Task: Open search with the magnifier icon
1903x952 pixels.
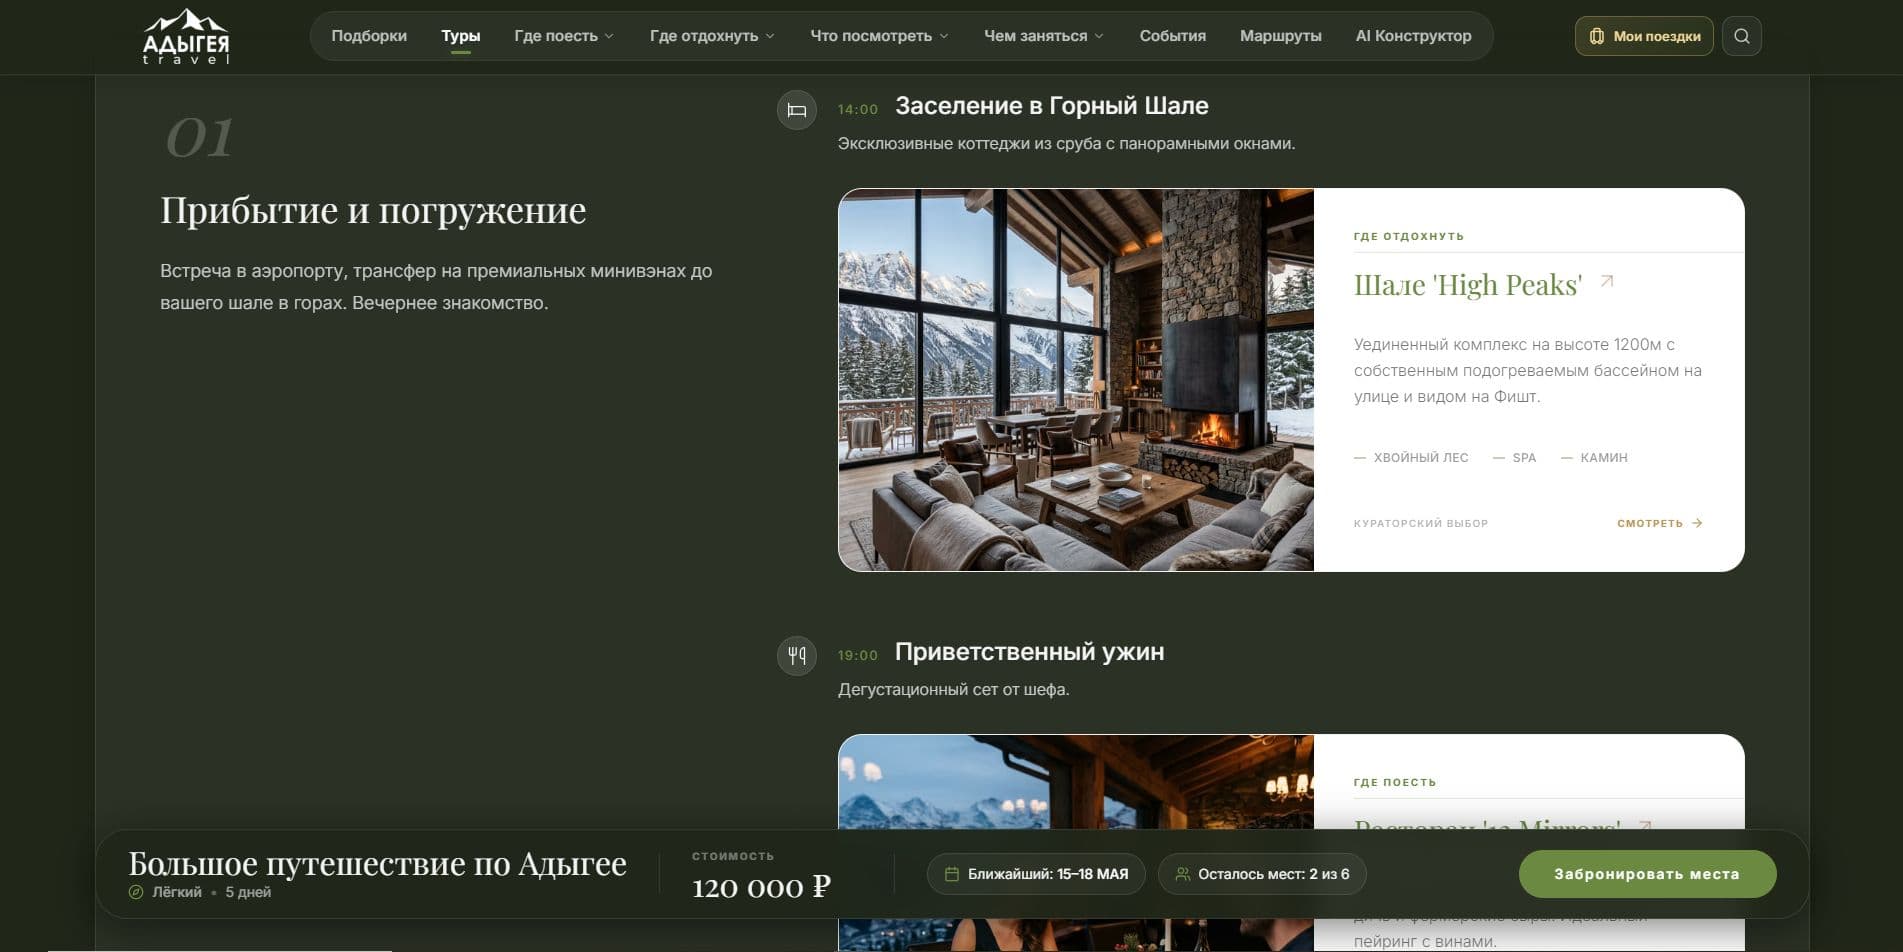Action: [1741, 36]
